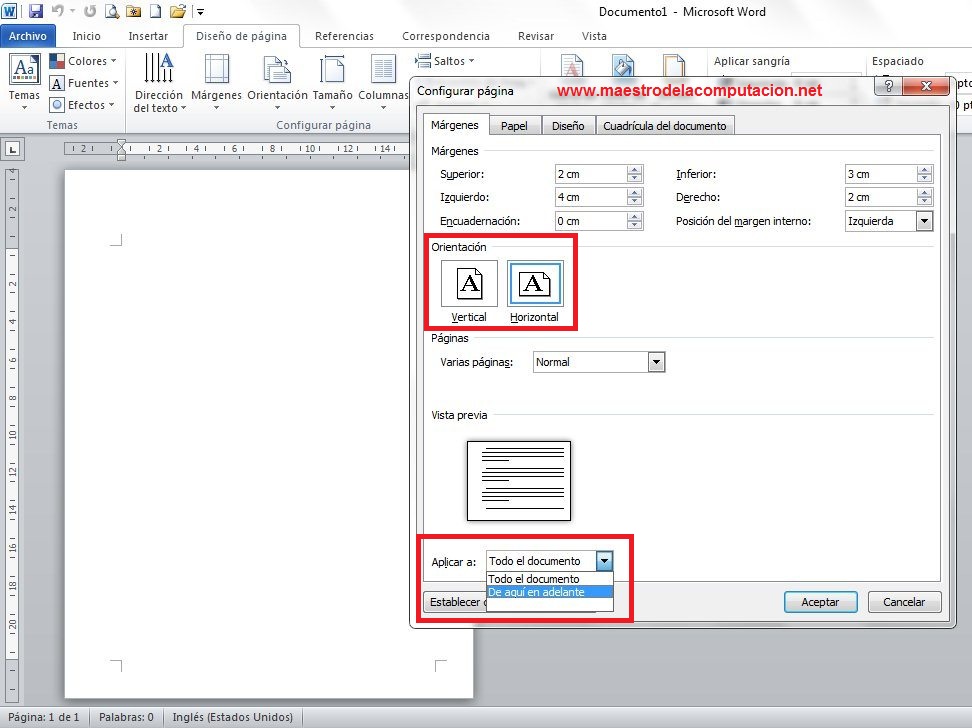Image resolution: width=972 pixels, height=728 pixels.
Task: Open the Orientación ribbon dropdown
Action: (277, 83)
